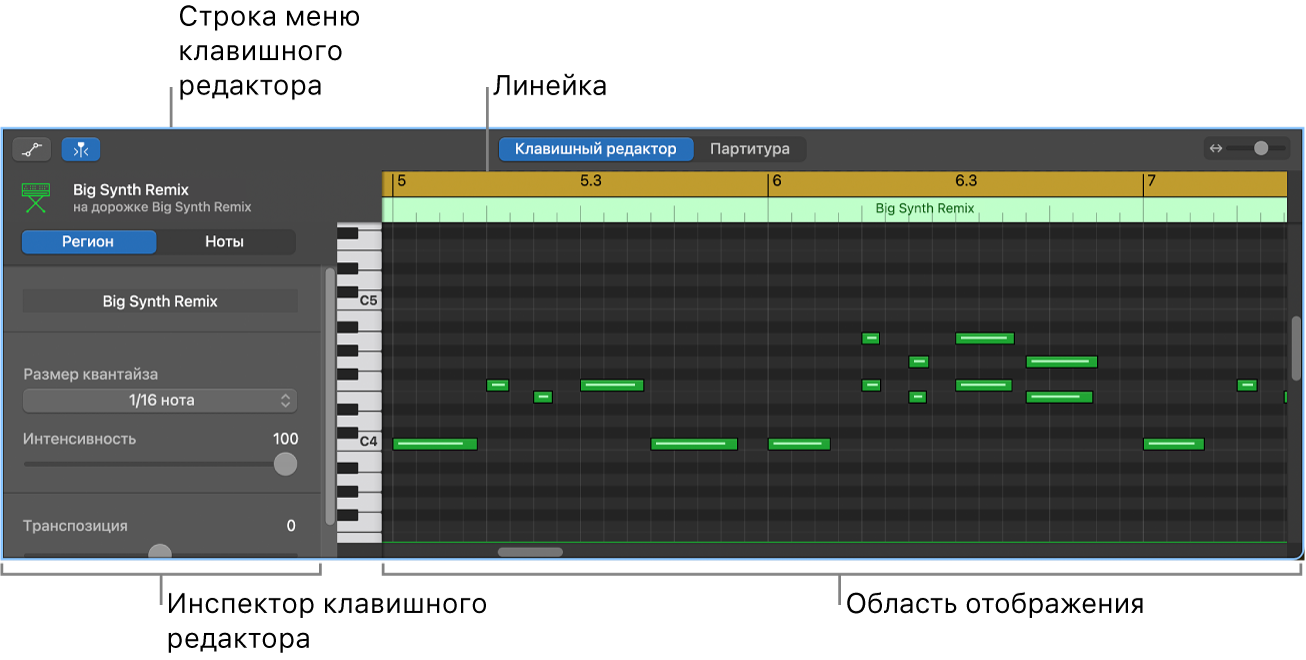Select the Регион tab
Image resolution: width=1306 pixels, height=660 pixels.
[x=89, y=242]
